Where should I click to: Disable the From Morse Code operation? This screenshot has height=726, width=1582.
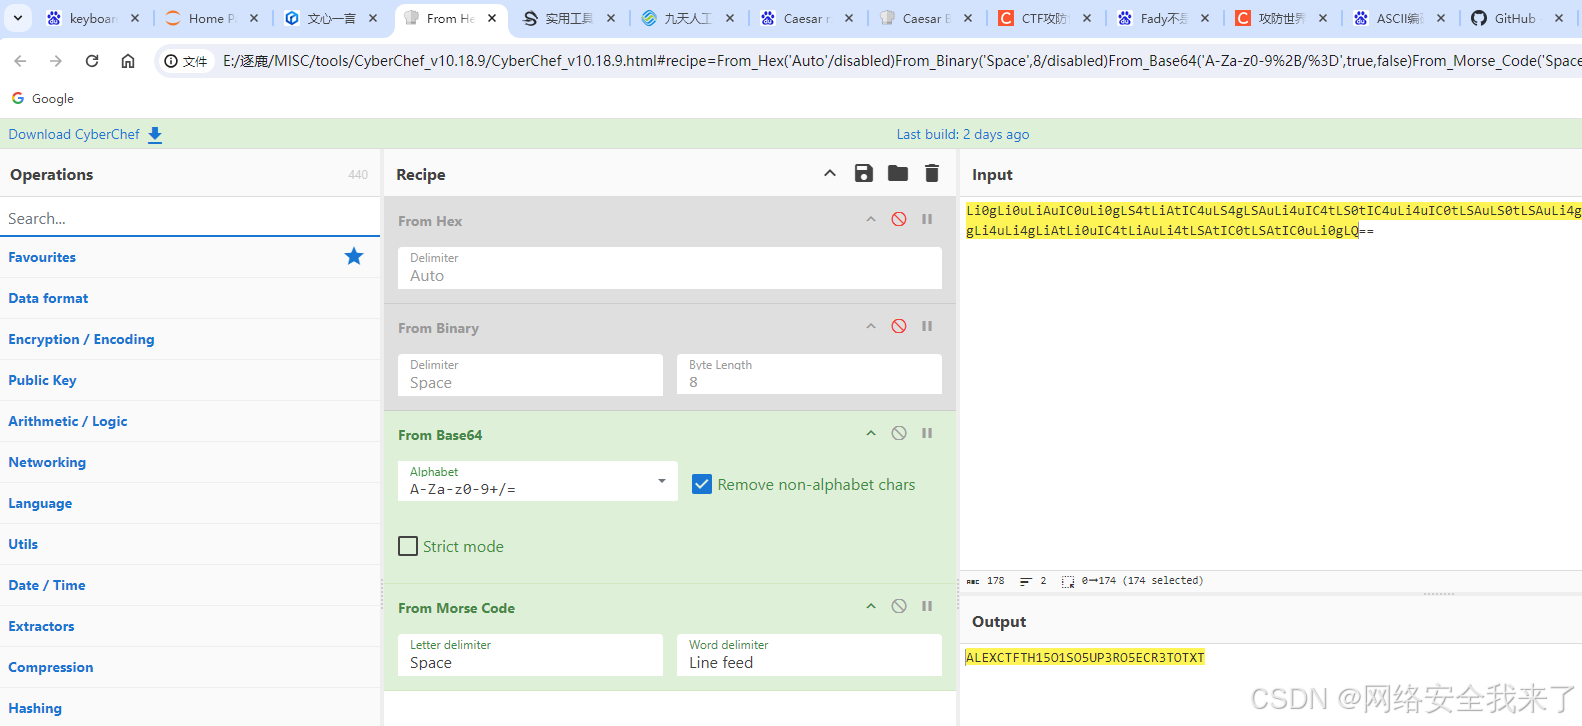click(899, 606)
